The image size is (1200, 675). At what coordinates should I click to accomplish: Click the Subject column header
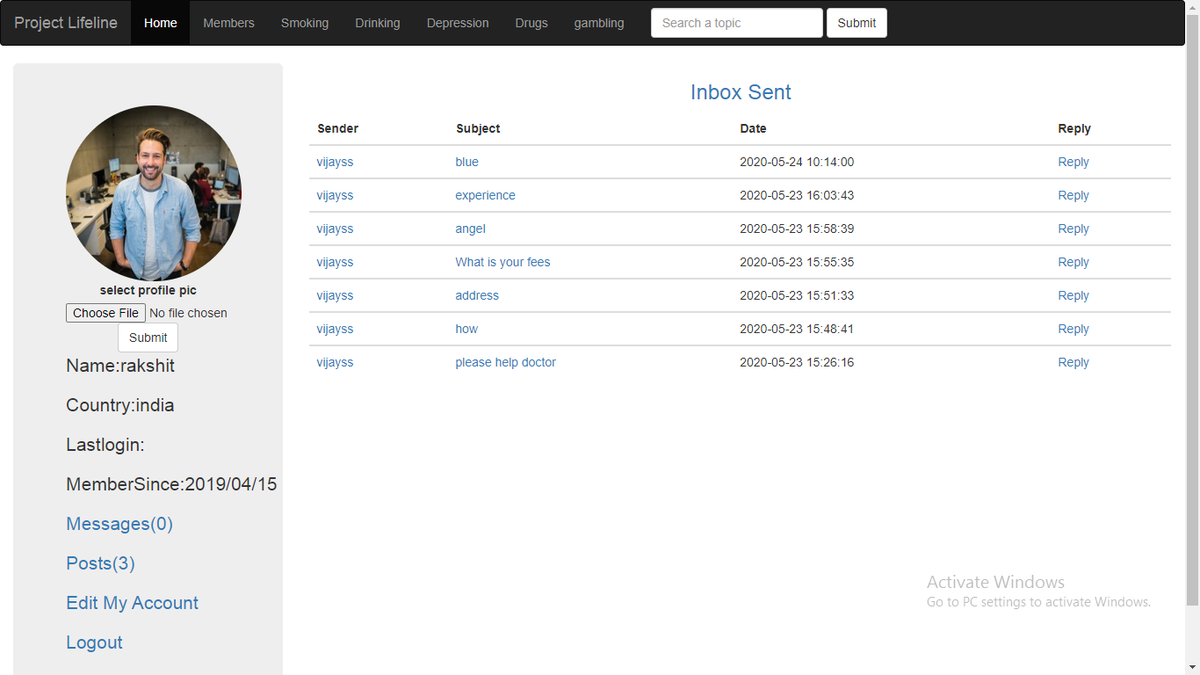(x=478, y=129)
